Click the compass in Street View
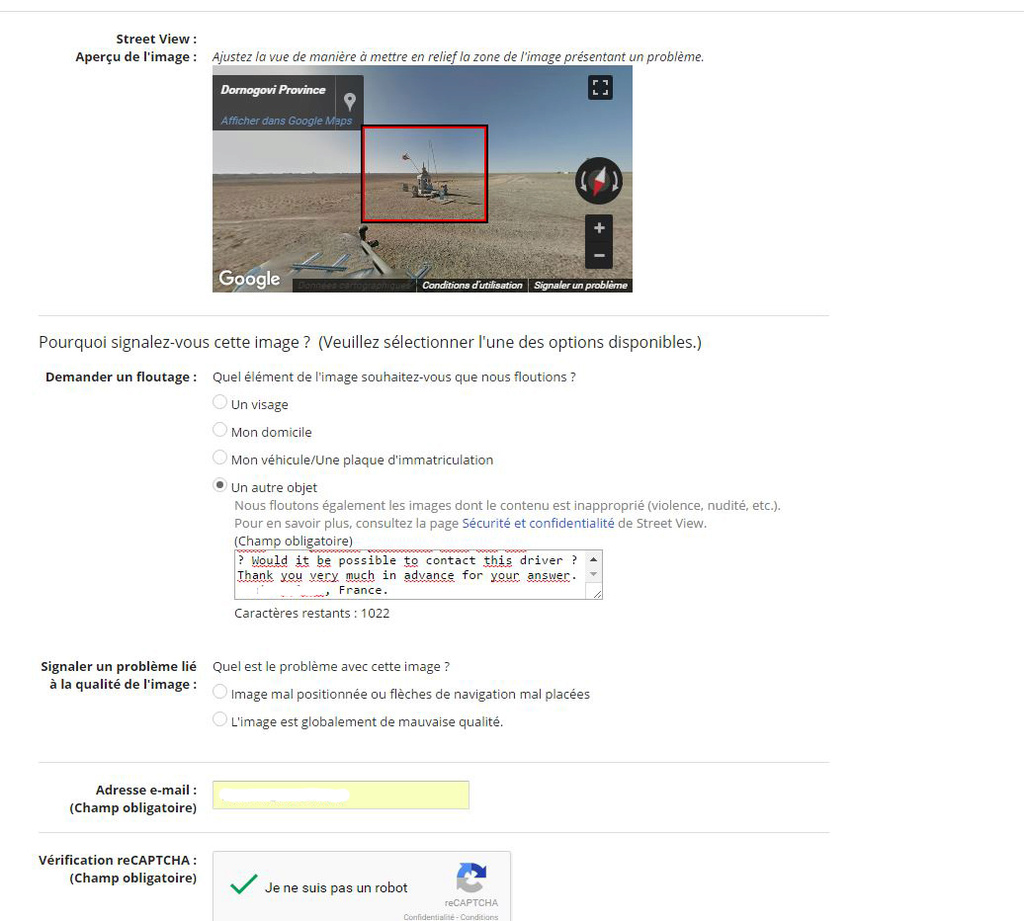This screenshot has height=921, width=1024. pos(599,181)
